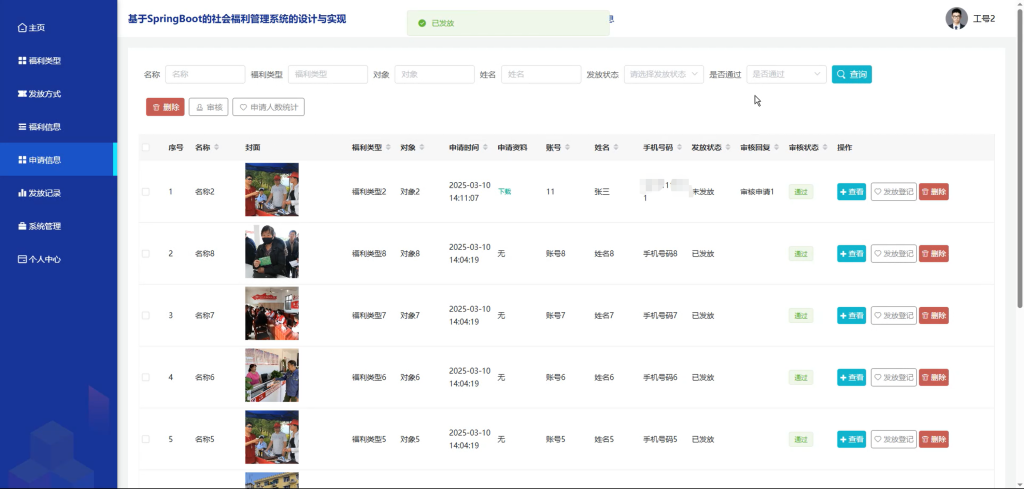Click the cover thumbnail of 名称8
Screen dimensions: 1024x489
tap(272, 251)
